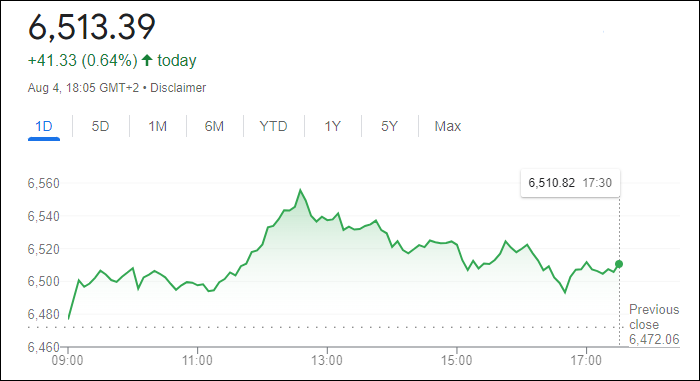Screen dimensions: 700x381
Task: Select the YTD range tab
Action: click(273, 126)
